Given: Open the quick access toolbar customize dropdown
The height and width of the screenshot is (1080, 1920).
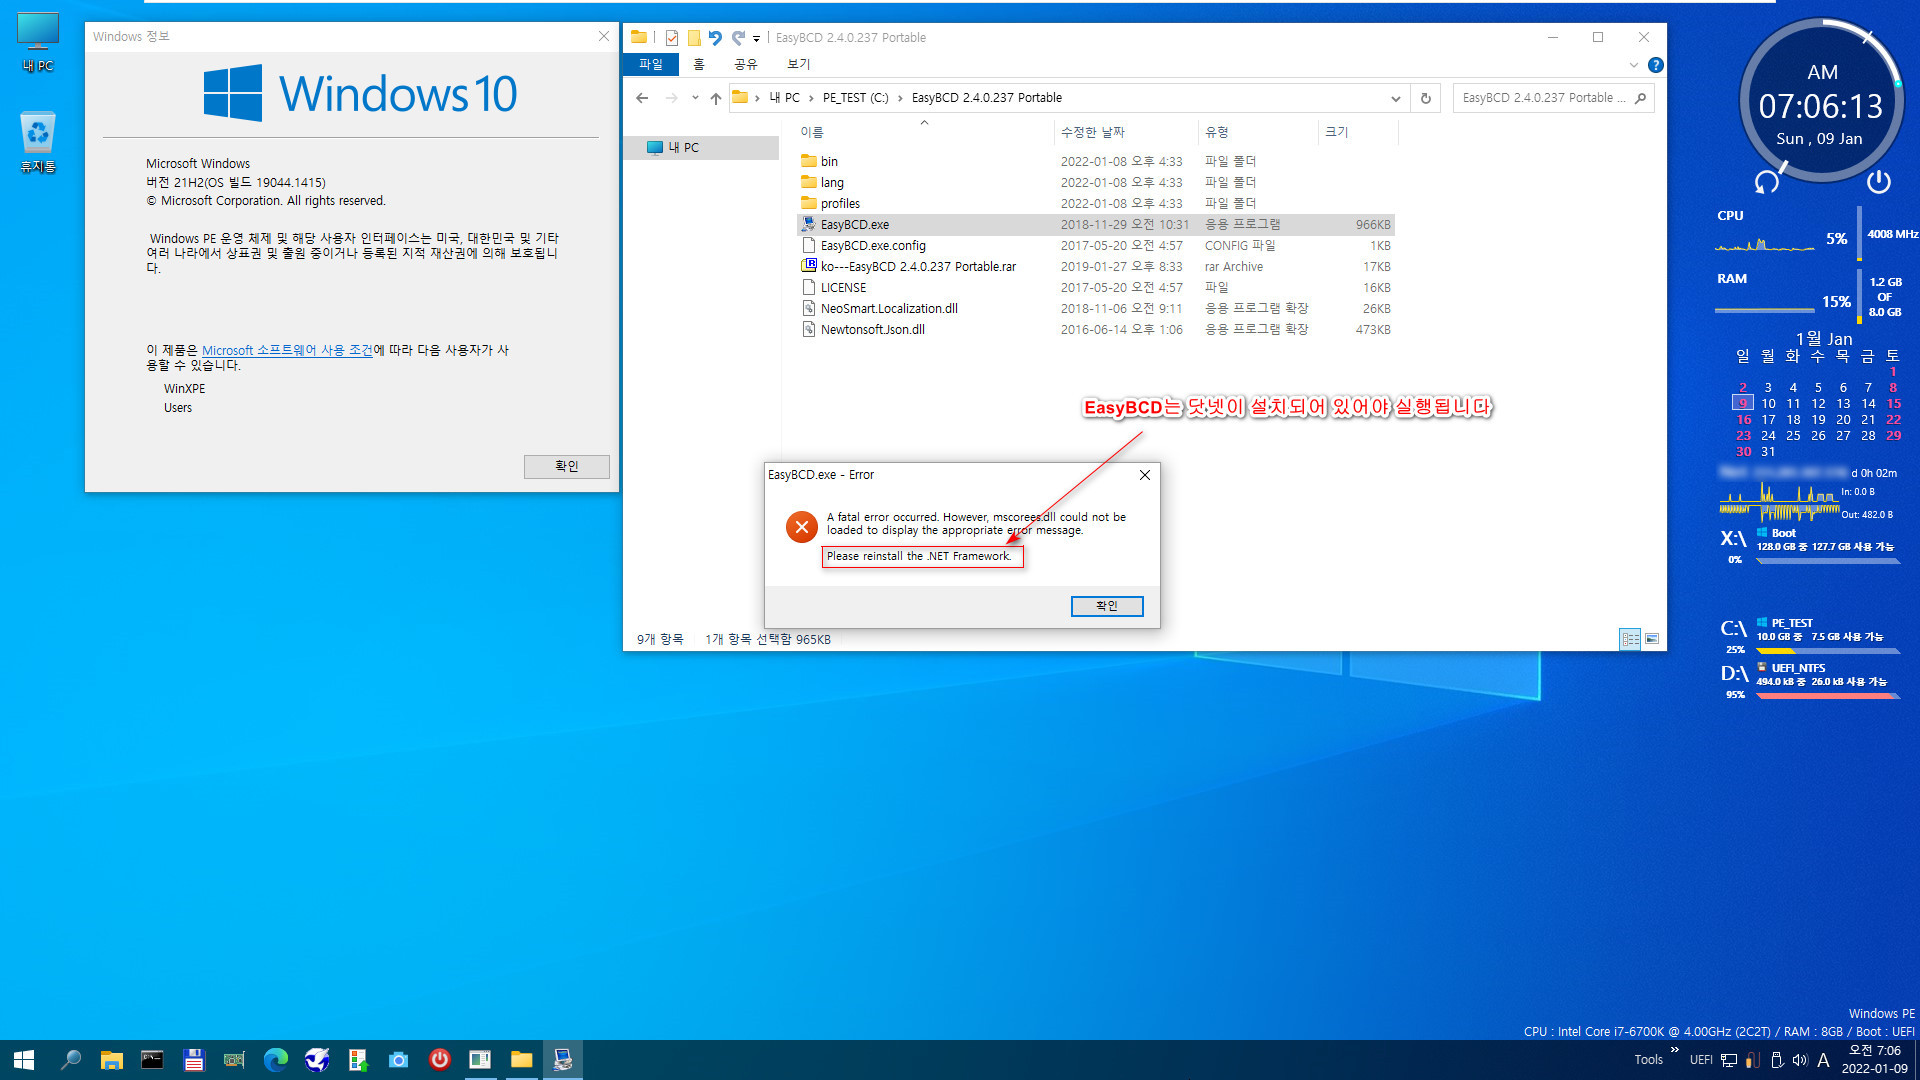Looking at the screenshot, I should [x=756, y=39].
